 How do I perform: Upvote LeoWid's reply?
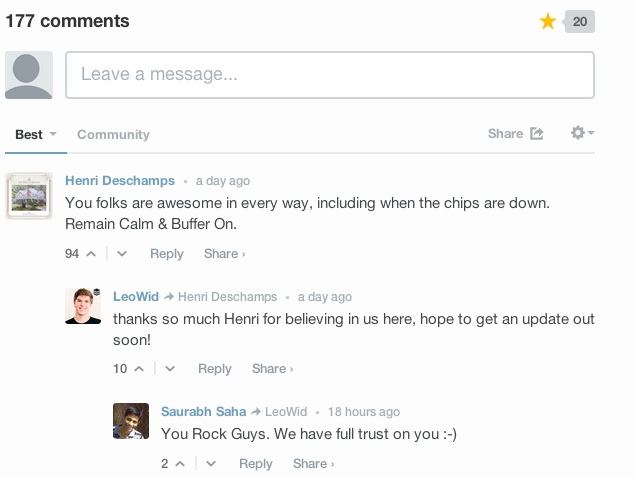click(x=139, y=369)
